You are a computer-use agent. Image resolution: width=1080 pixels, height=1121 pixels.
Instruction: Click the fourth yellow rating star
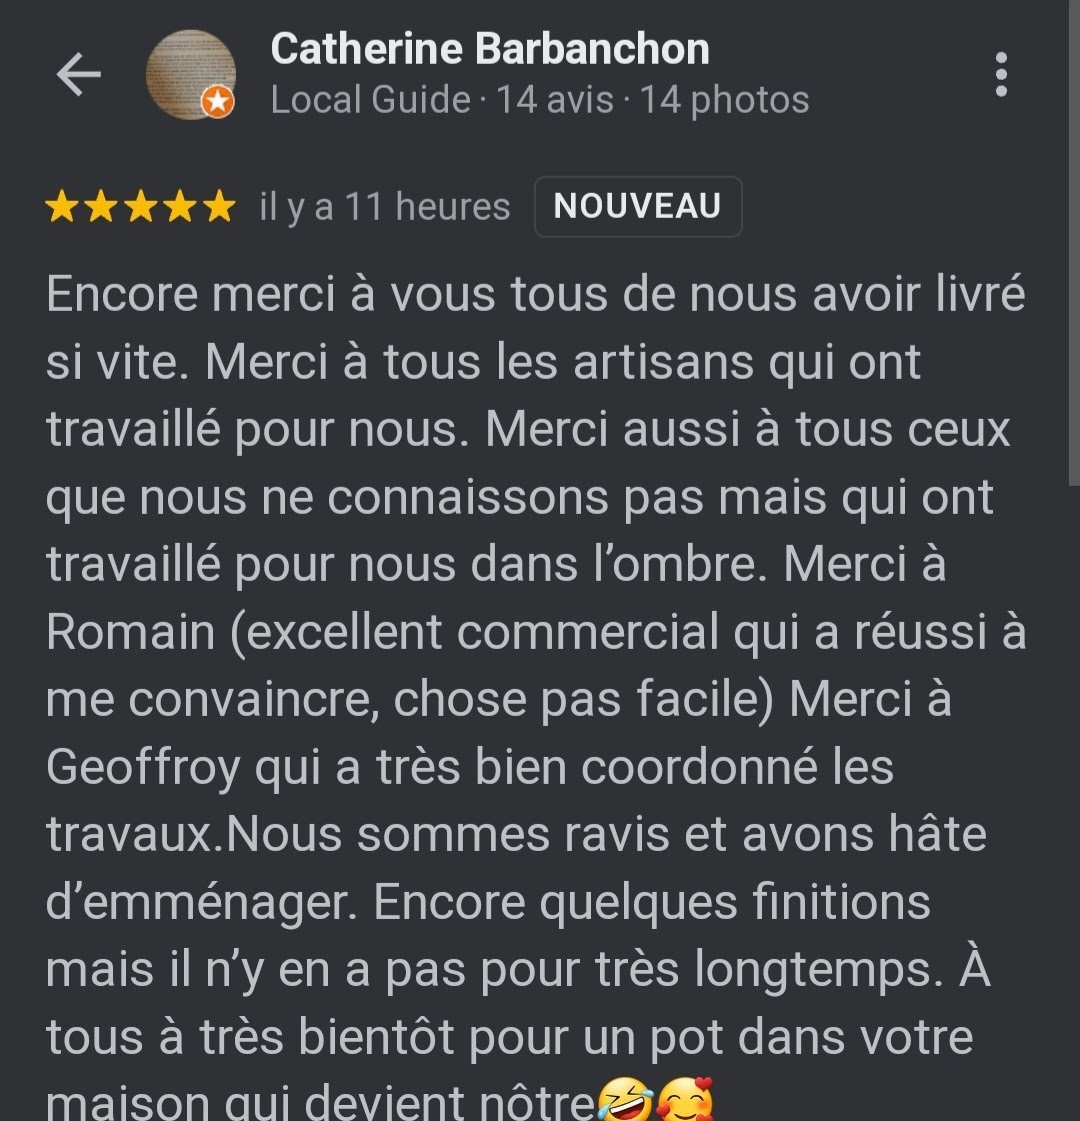(179, 207)
